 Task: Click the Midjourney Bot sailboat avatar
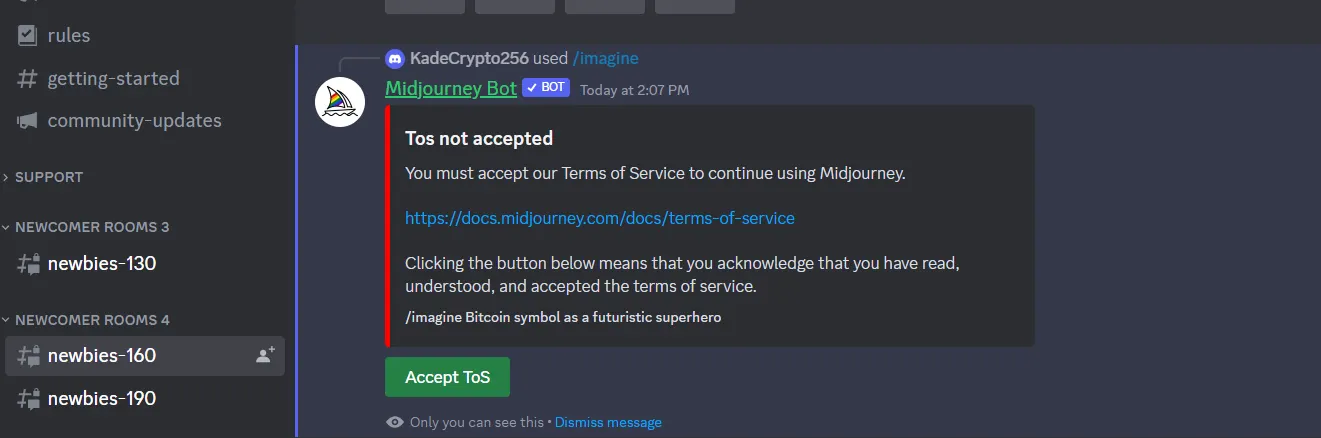[340, 102]
